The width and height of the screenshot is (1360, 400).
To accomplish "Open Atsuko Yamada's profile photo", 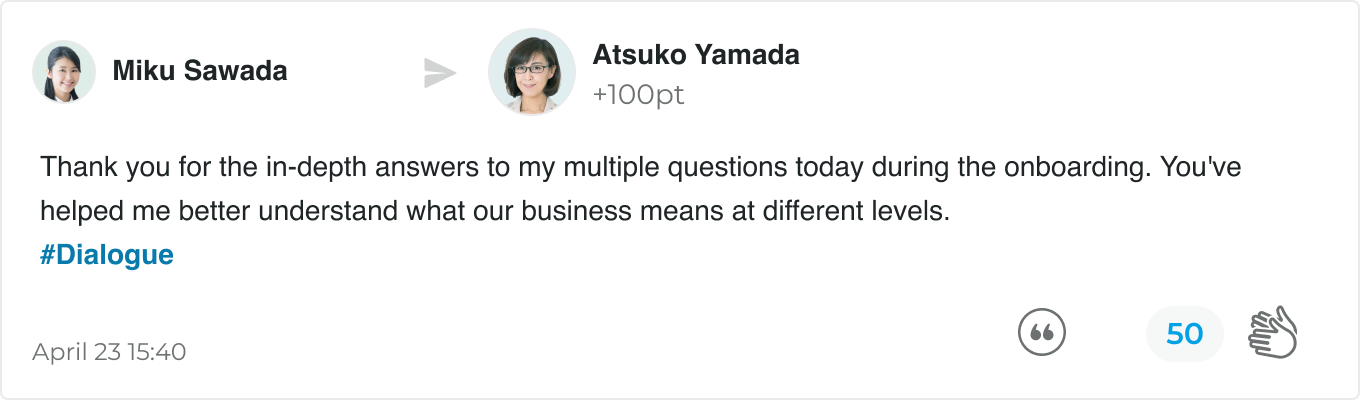I will coord(532,72).
